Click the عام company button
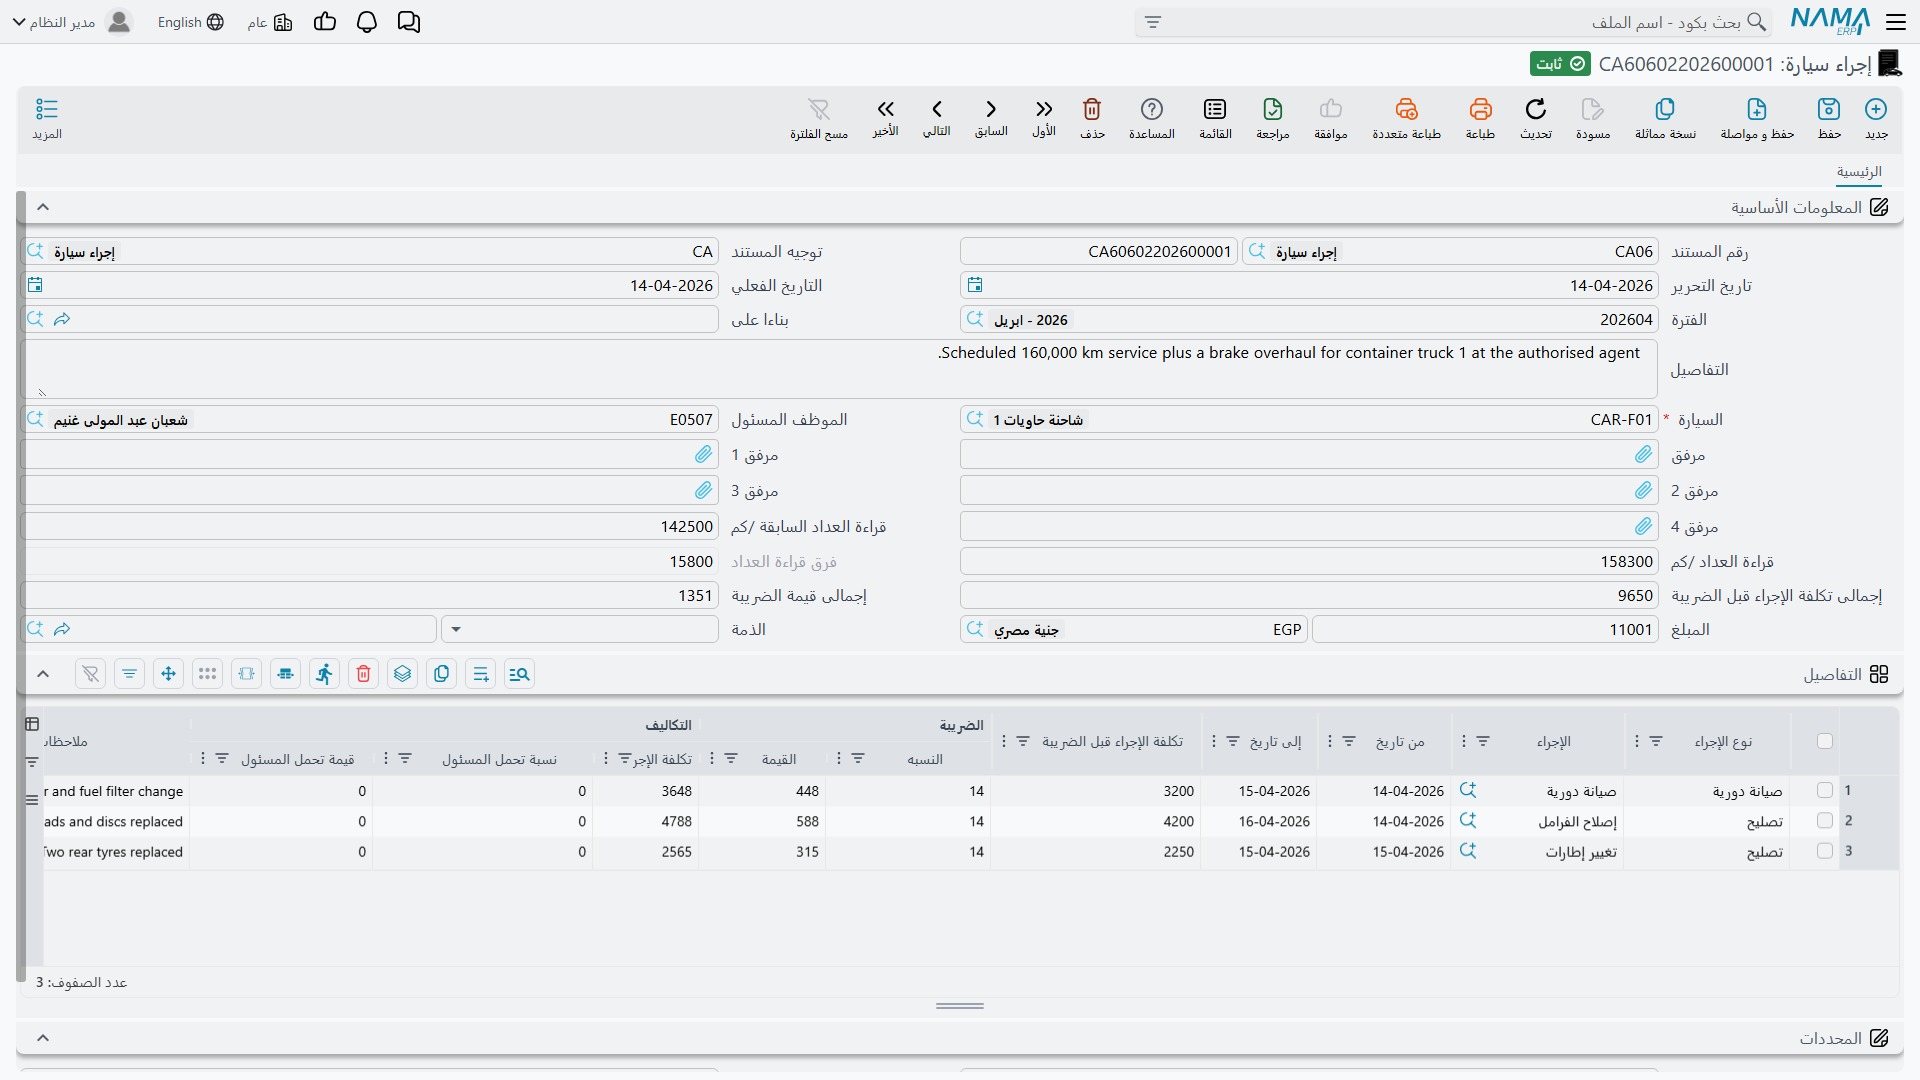 (270, 22)
